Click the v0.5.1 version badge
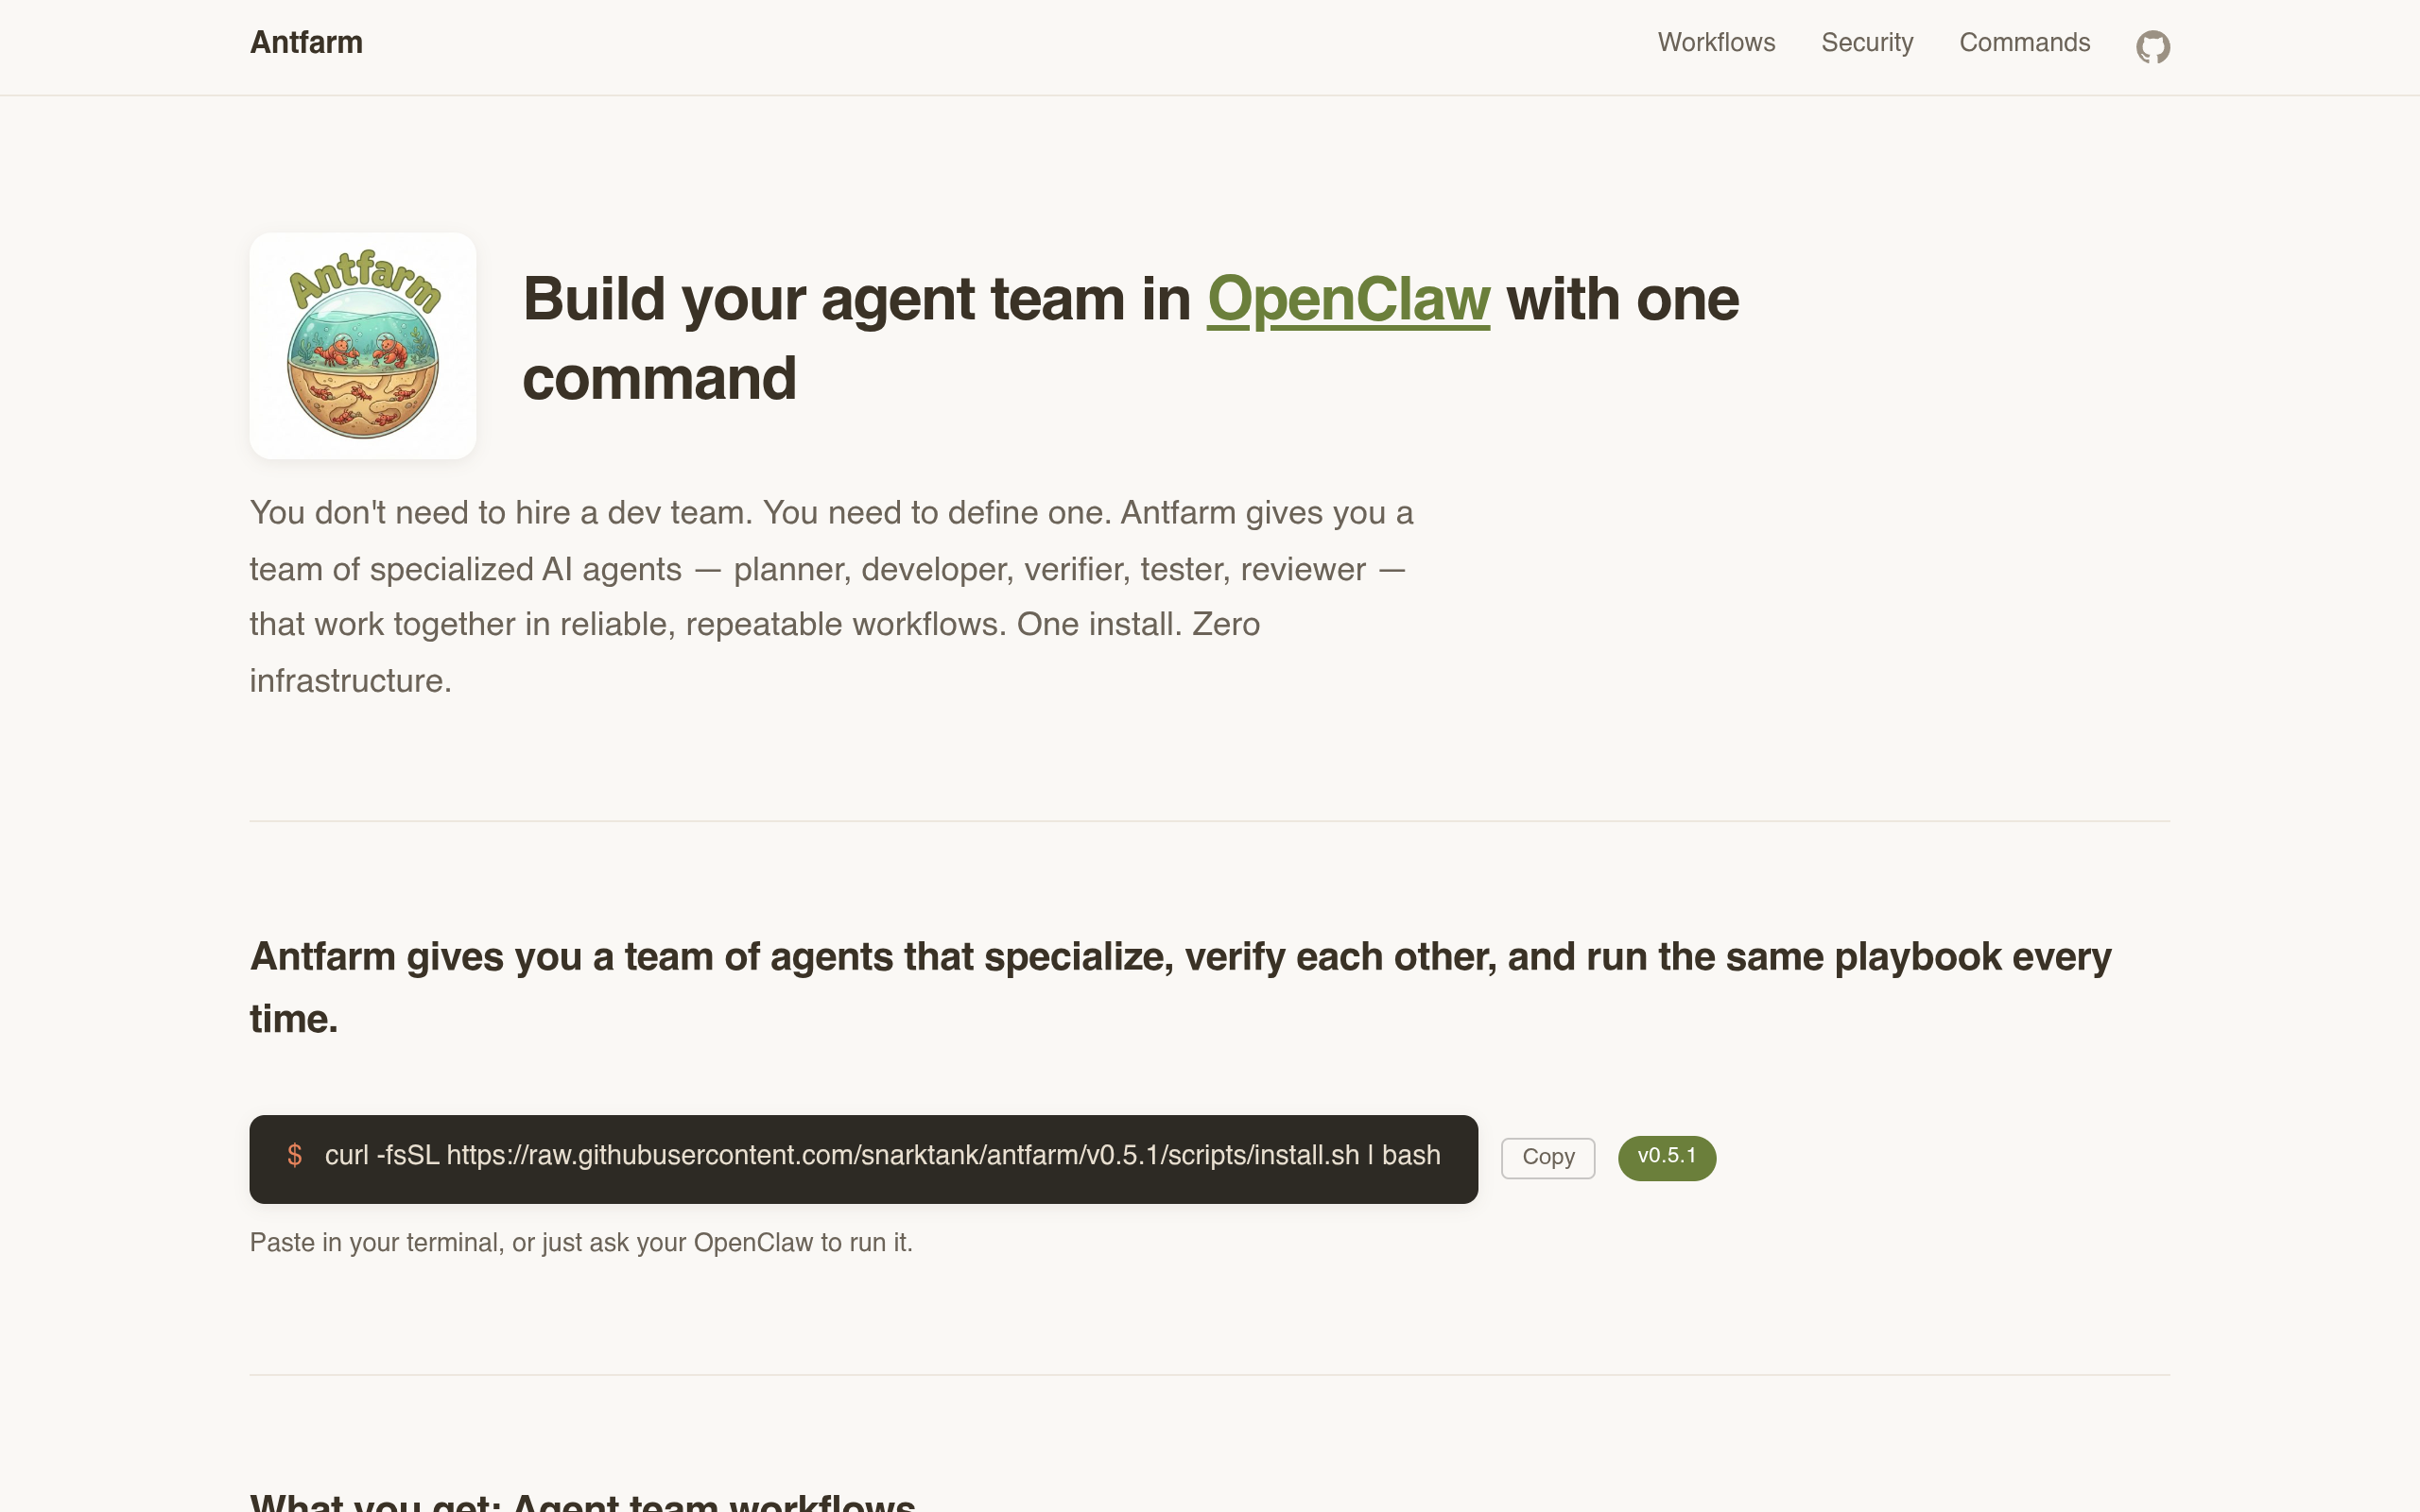The image size is (2420, 1512). 1666,1158
